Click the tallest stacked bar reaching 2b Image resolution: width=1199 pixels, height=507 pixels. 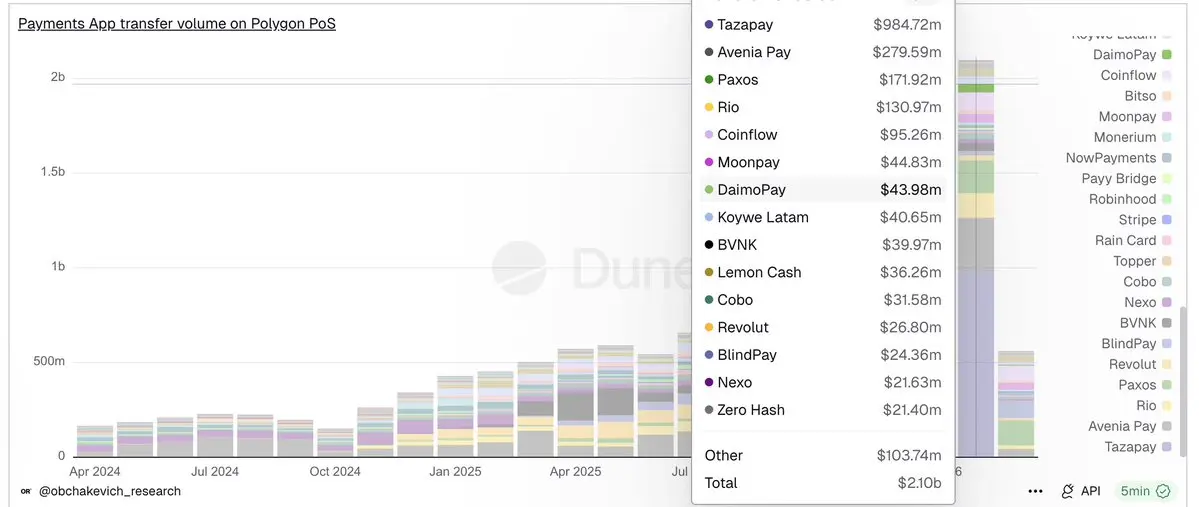[x=975, y=258]
